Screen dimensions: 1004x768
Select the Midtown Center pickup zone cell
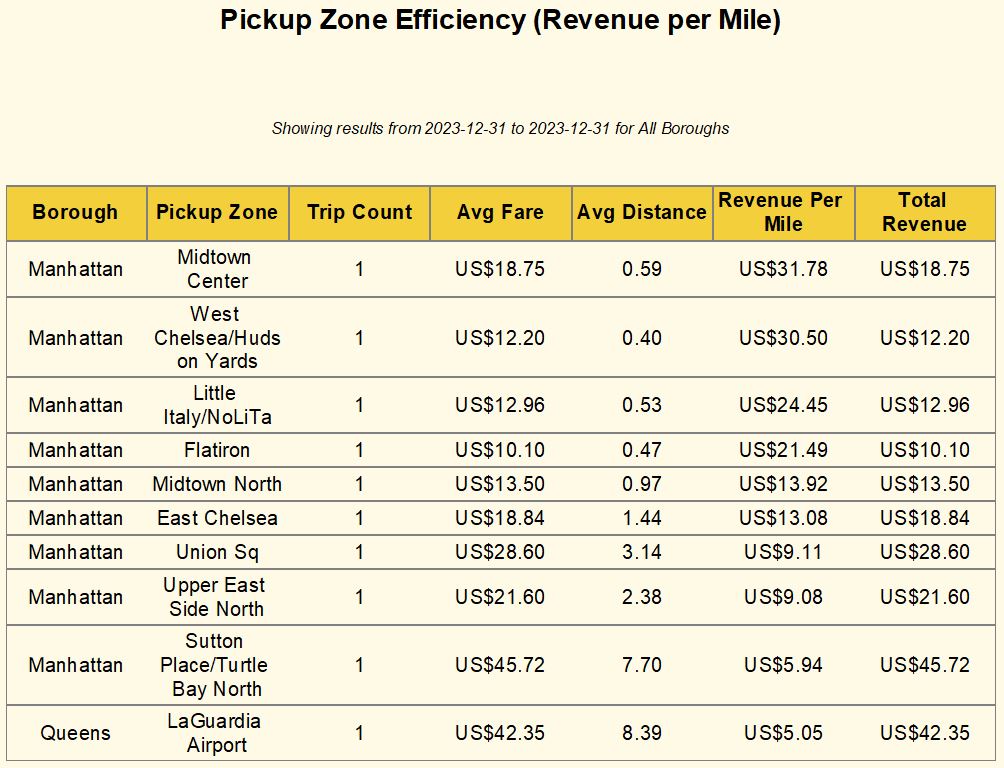point(217,269)
